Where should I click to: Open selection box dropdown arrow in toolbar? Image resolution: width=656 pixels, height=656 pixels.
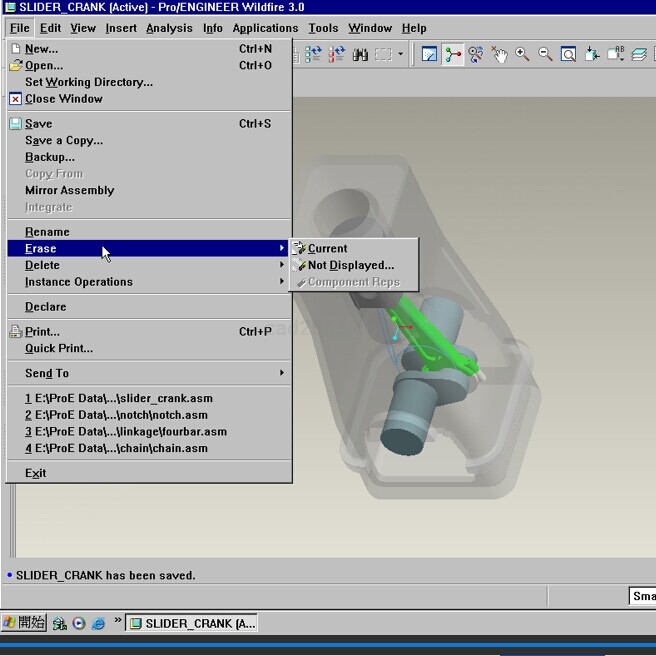[401, 54]
